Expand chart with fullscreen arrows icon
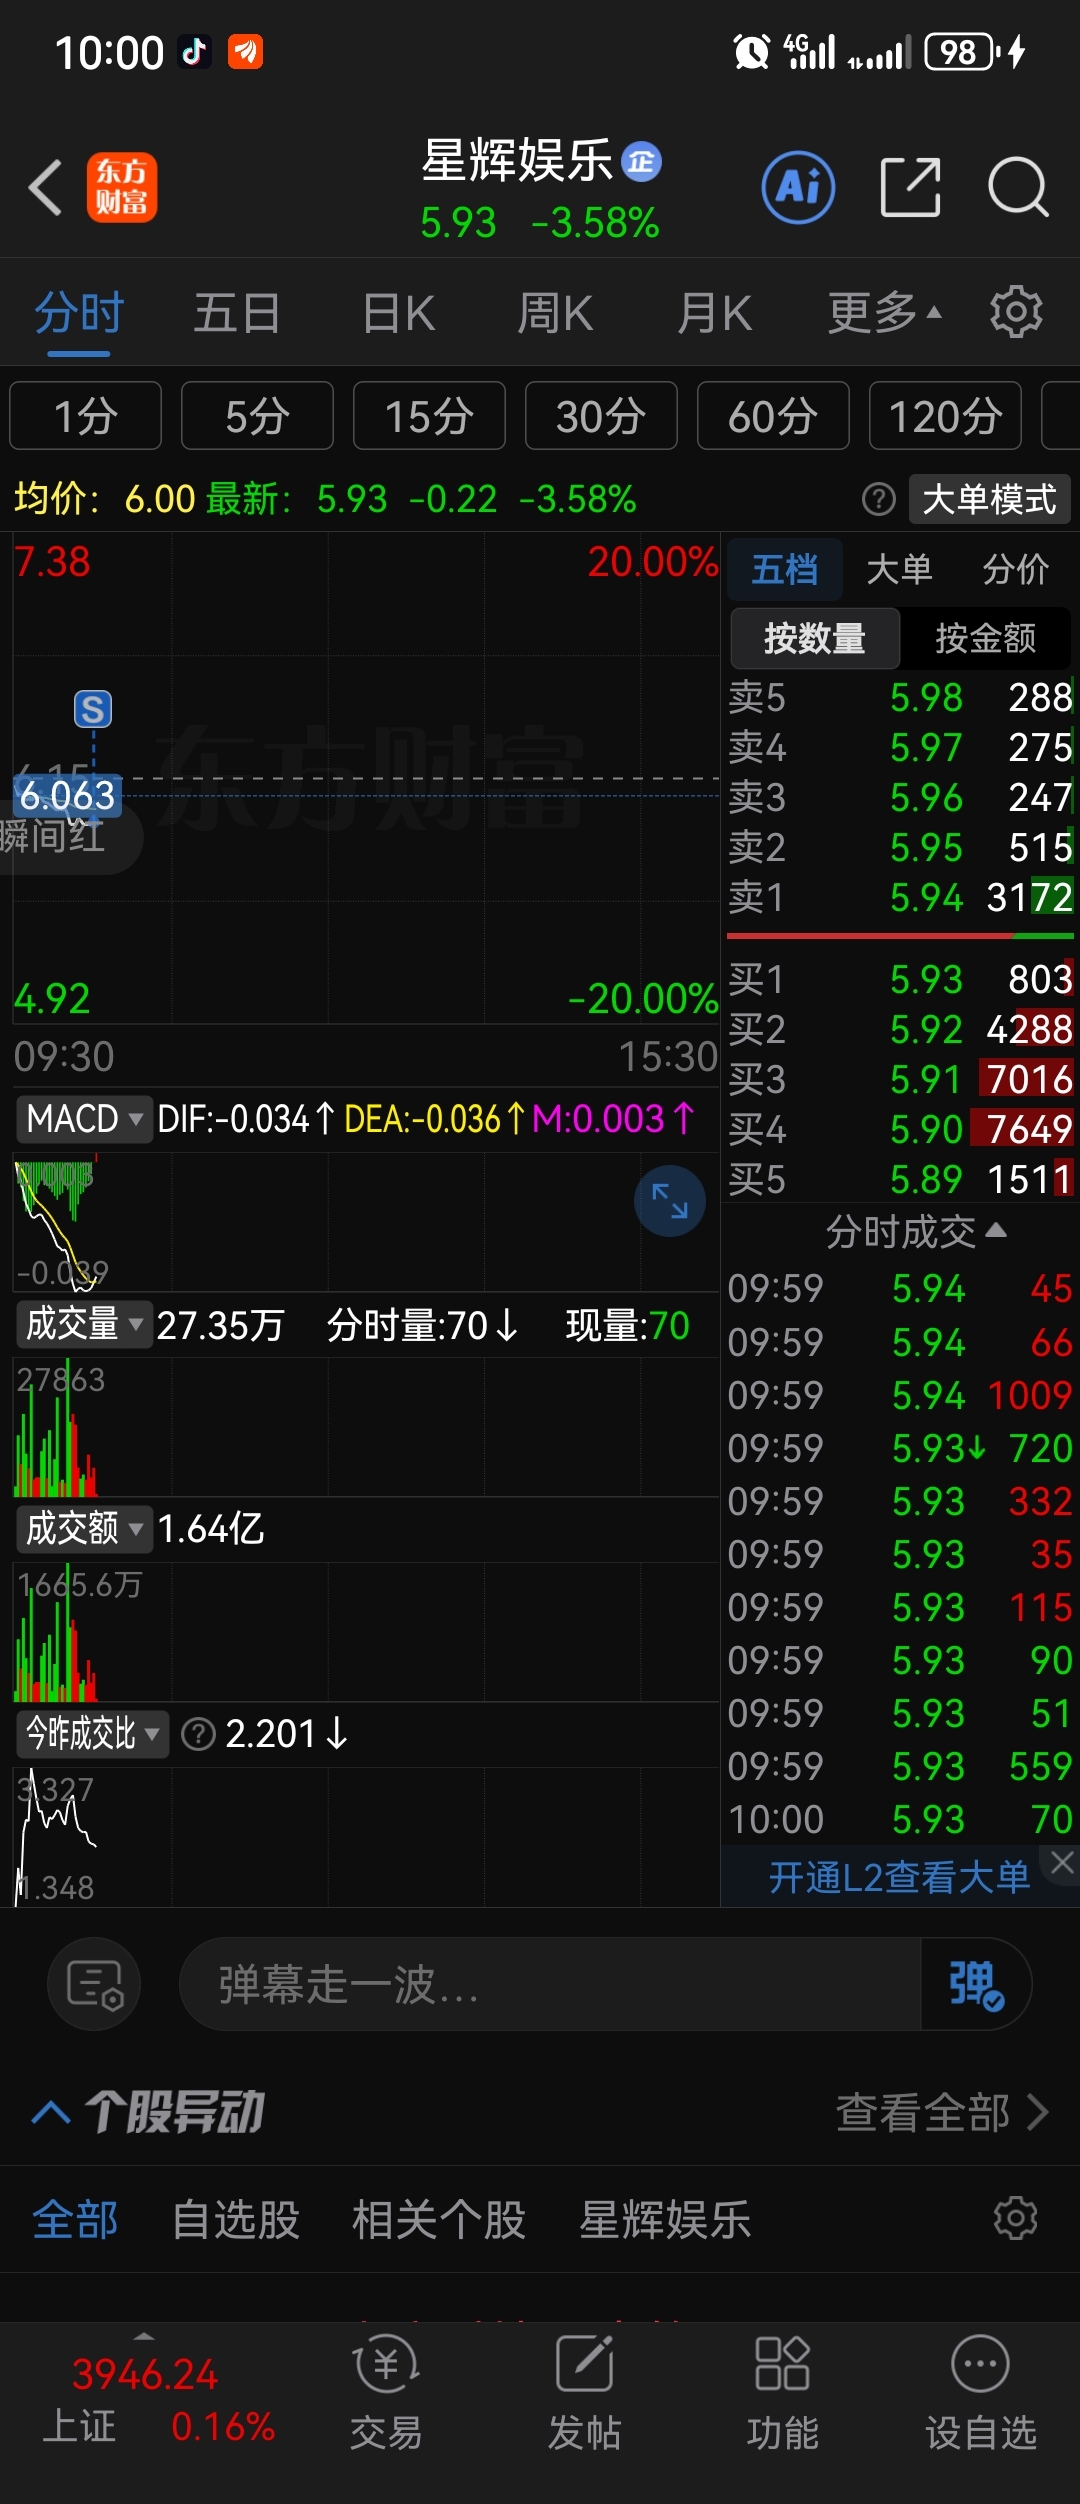 (x=669, y=1200)
